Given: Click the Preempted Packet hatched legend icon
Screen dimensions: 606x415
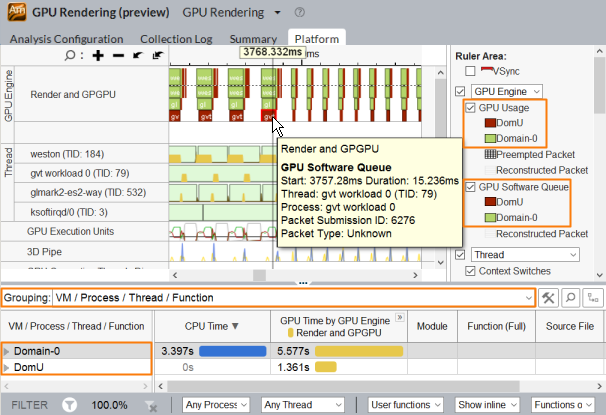Looking at the screenshot, I should (x=490, y=155).
